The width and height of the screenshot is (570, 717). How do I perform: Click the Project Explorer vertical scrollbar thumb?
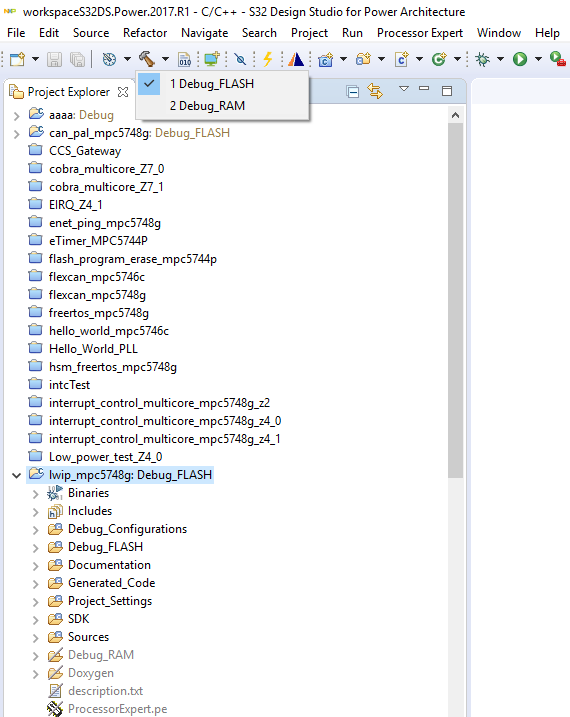pyautogui.click(x=455, y=300)
